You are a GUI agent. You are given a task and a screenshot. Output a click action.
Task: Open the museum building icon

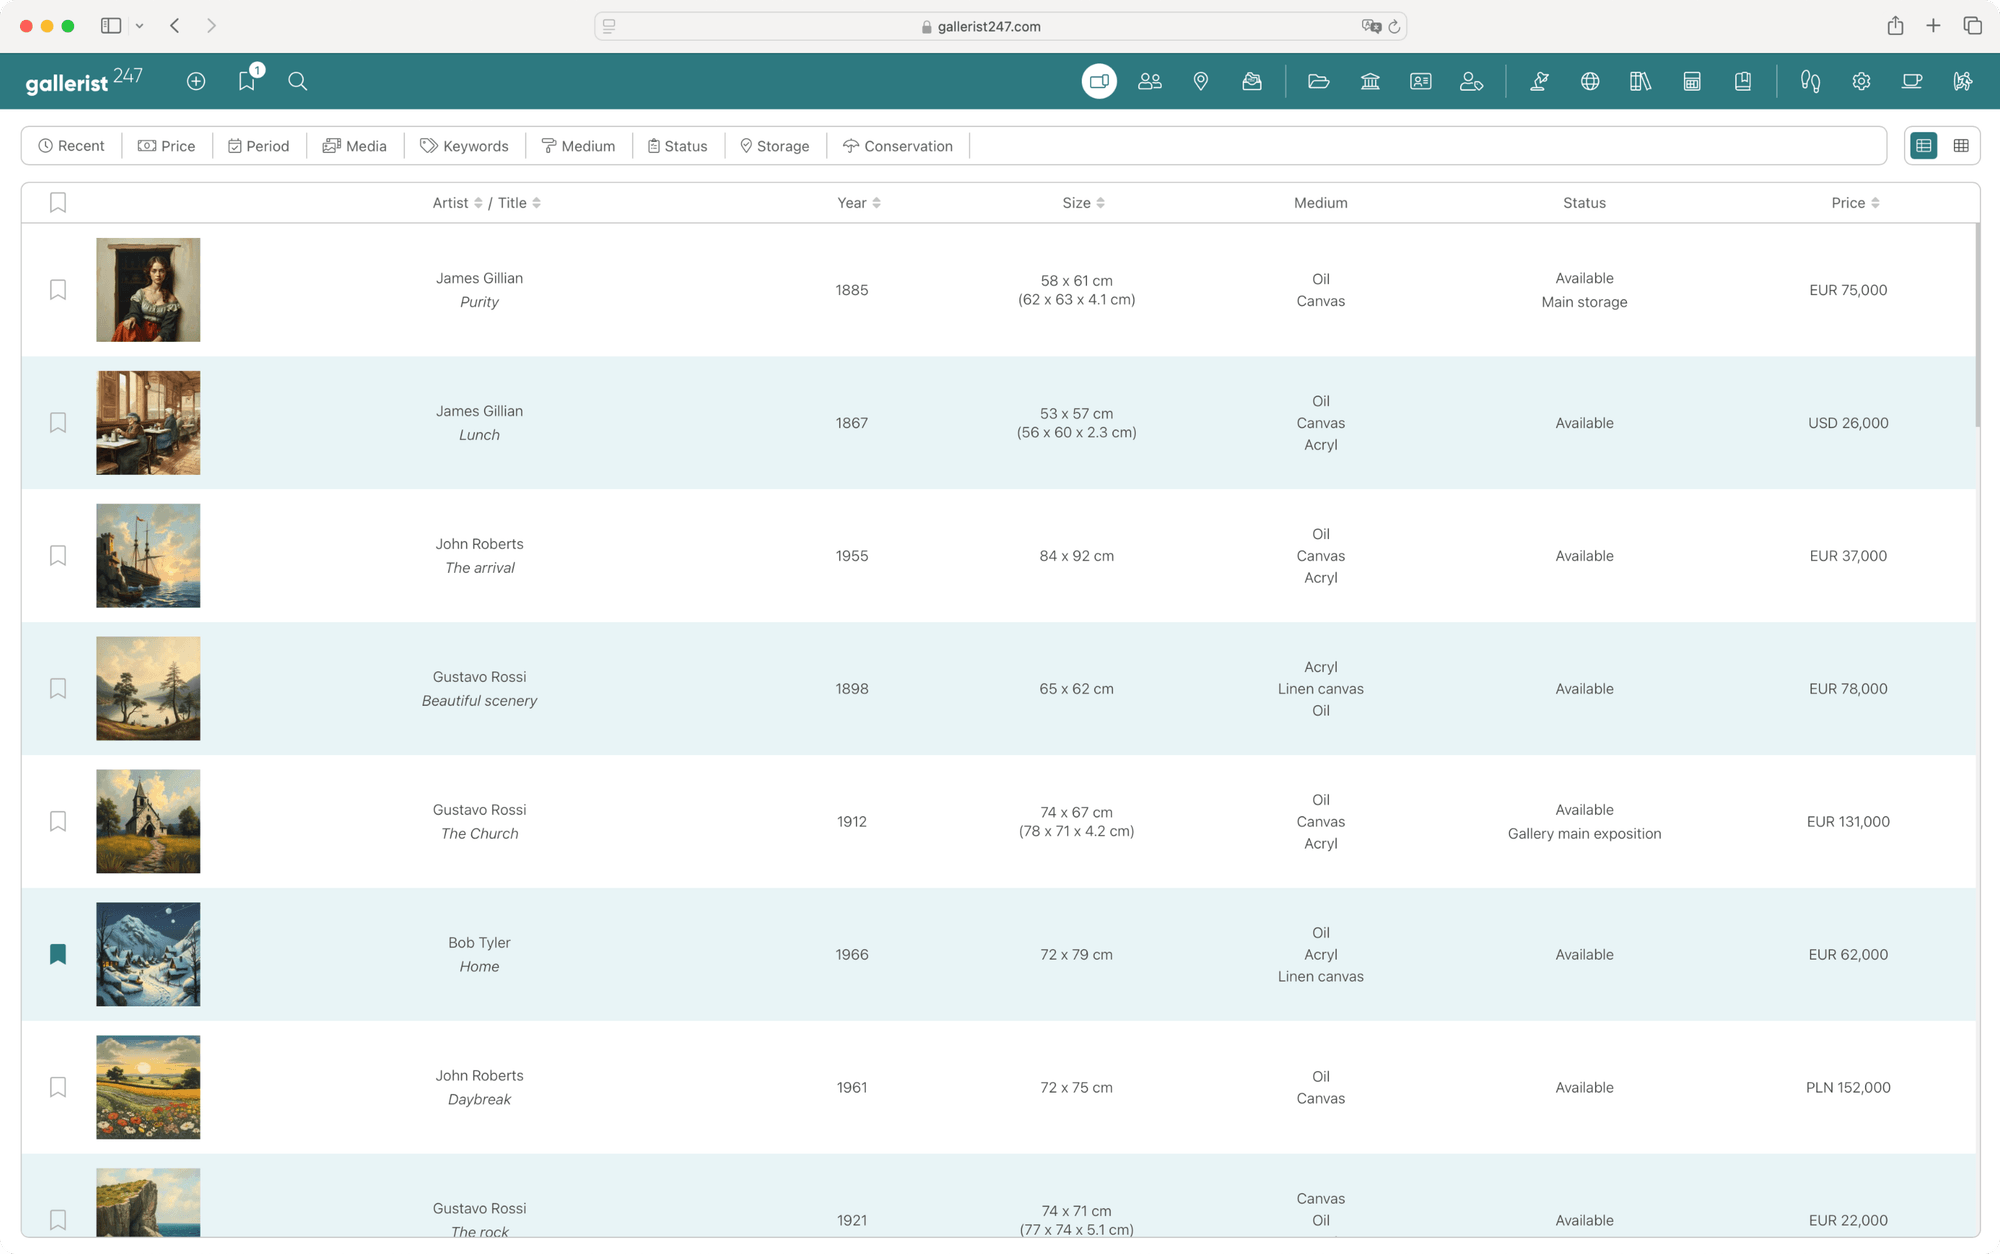pyautogui.click(x=1370, y=81)
